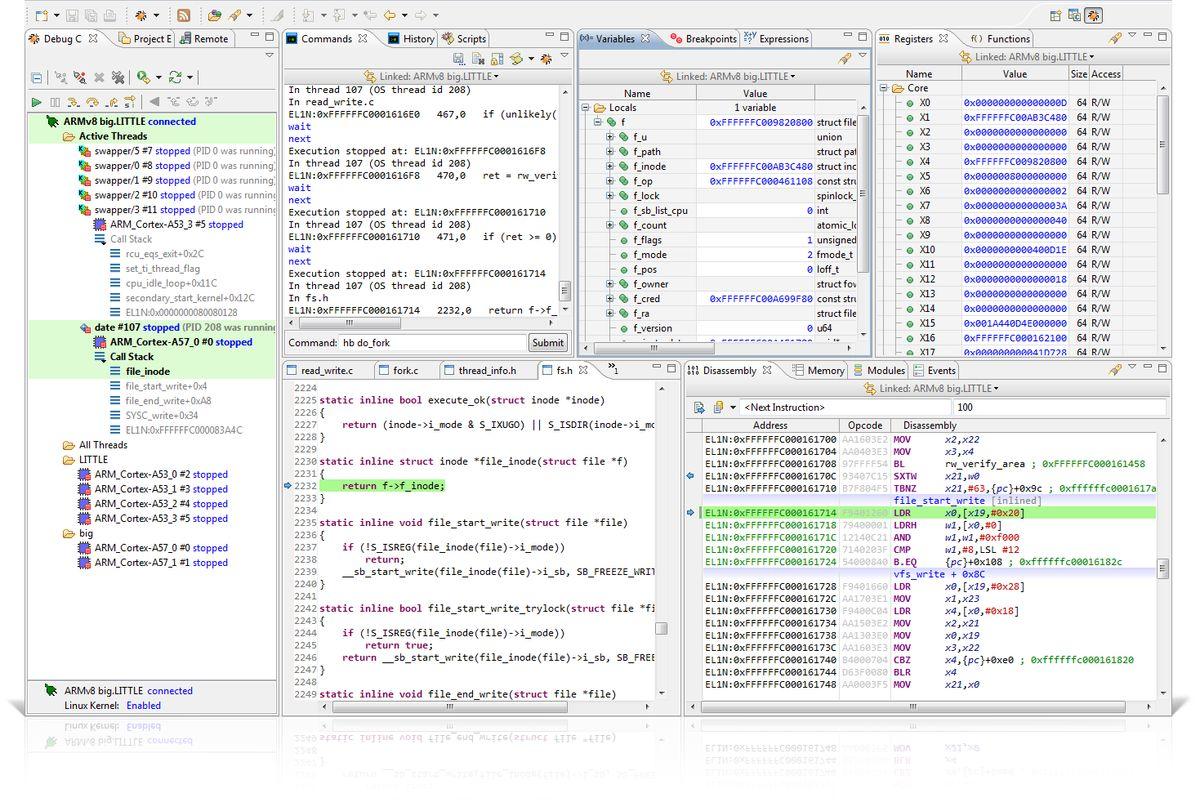This screenshot has width=1200, height=806.
Task: Click the Collapse All icon in Debug Control
Action: tap(37, 77)
